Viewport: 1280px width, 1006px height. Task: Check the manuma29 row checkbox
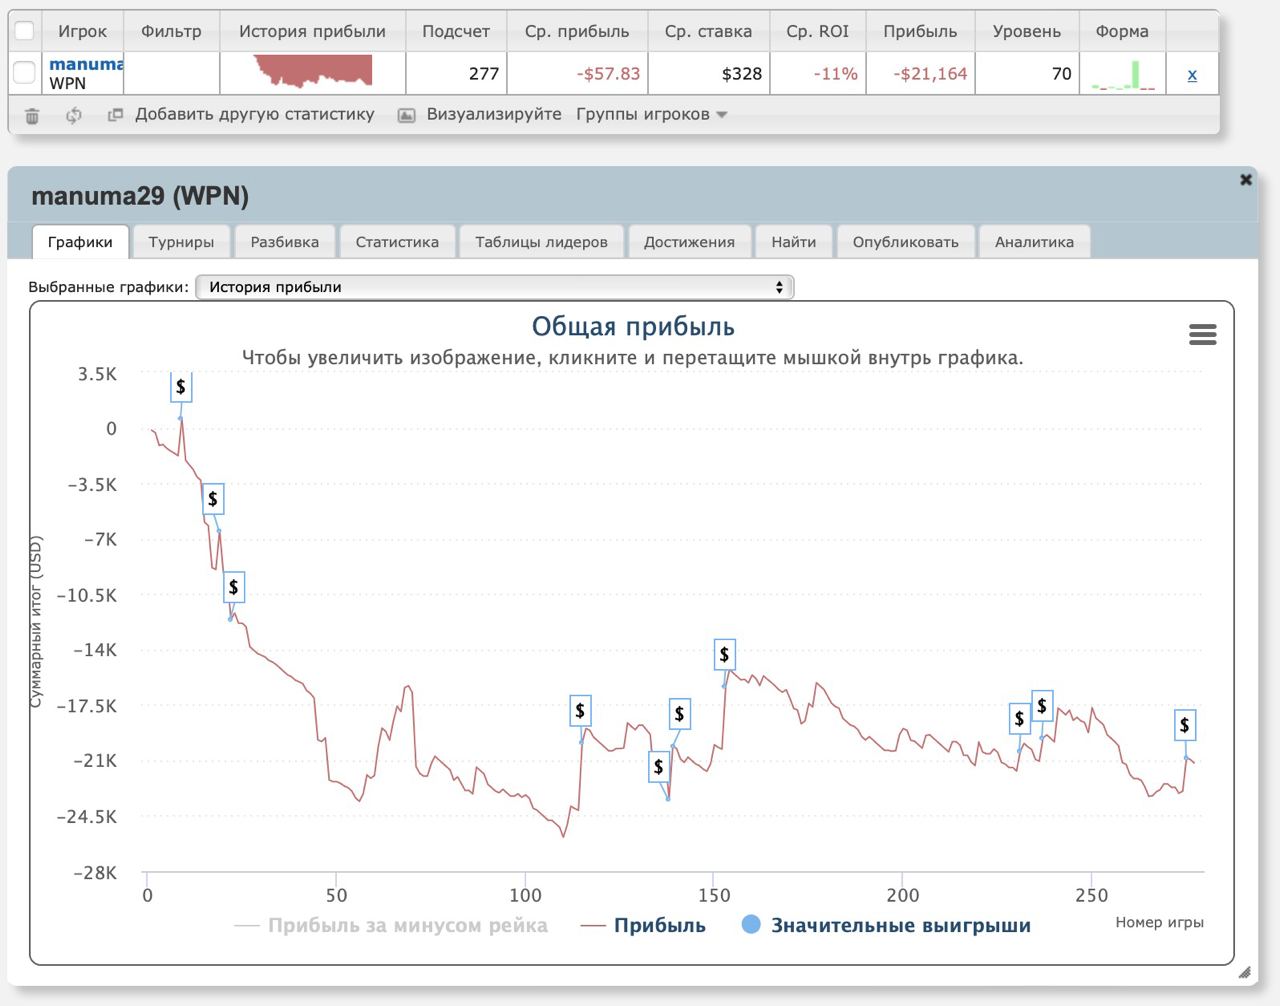click(25, 73)
